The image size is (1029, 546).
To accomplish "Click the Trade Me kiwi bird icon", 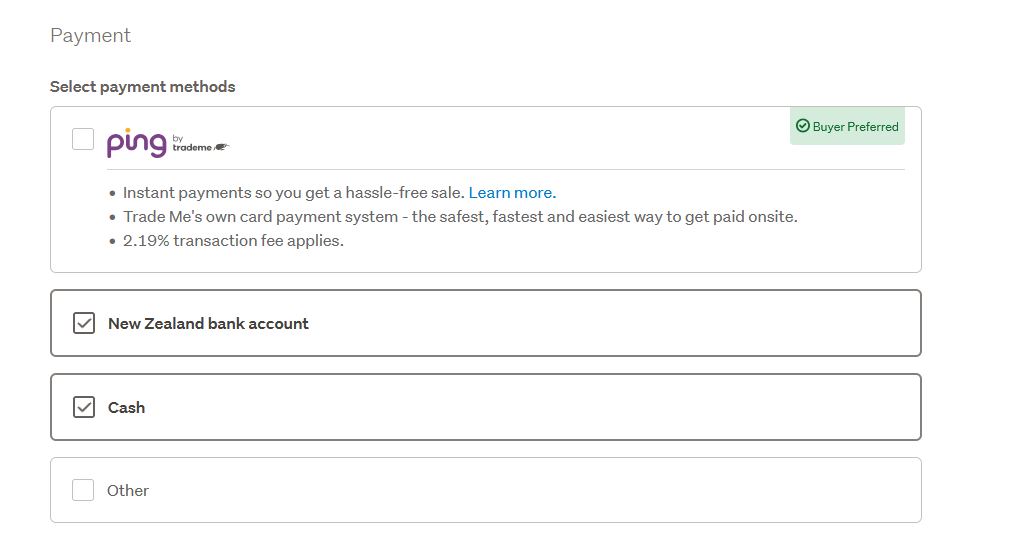I will point(221,147).
